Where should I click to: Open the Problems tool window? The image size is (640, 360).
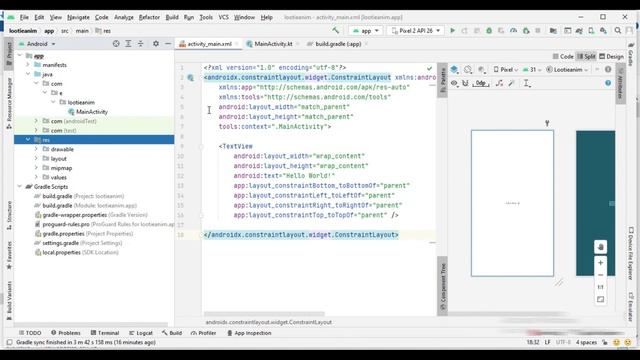66,333
